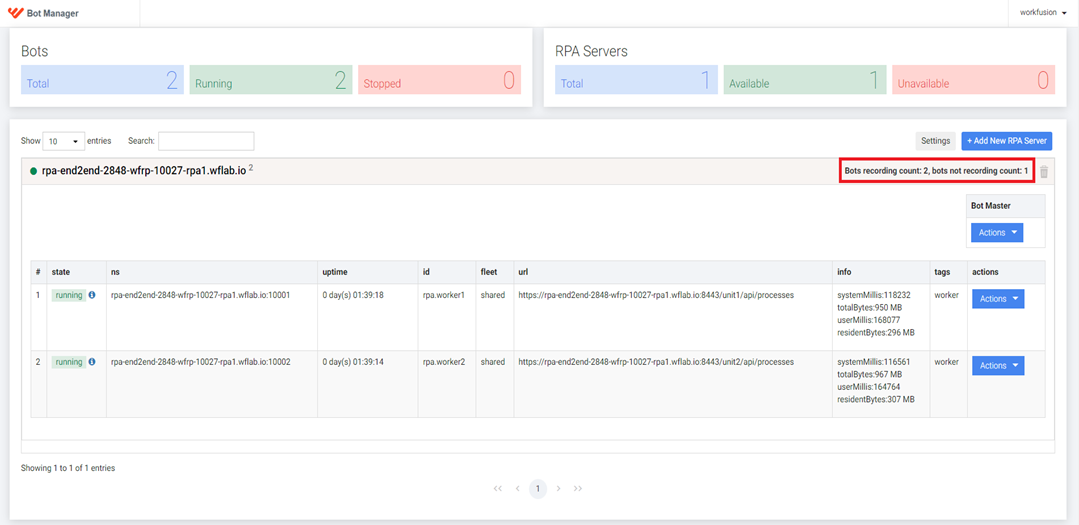Go to next page arrow
Viewport: 1079px width, 525px height.
[558, 489]
